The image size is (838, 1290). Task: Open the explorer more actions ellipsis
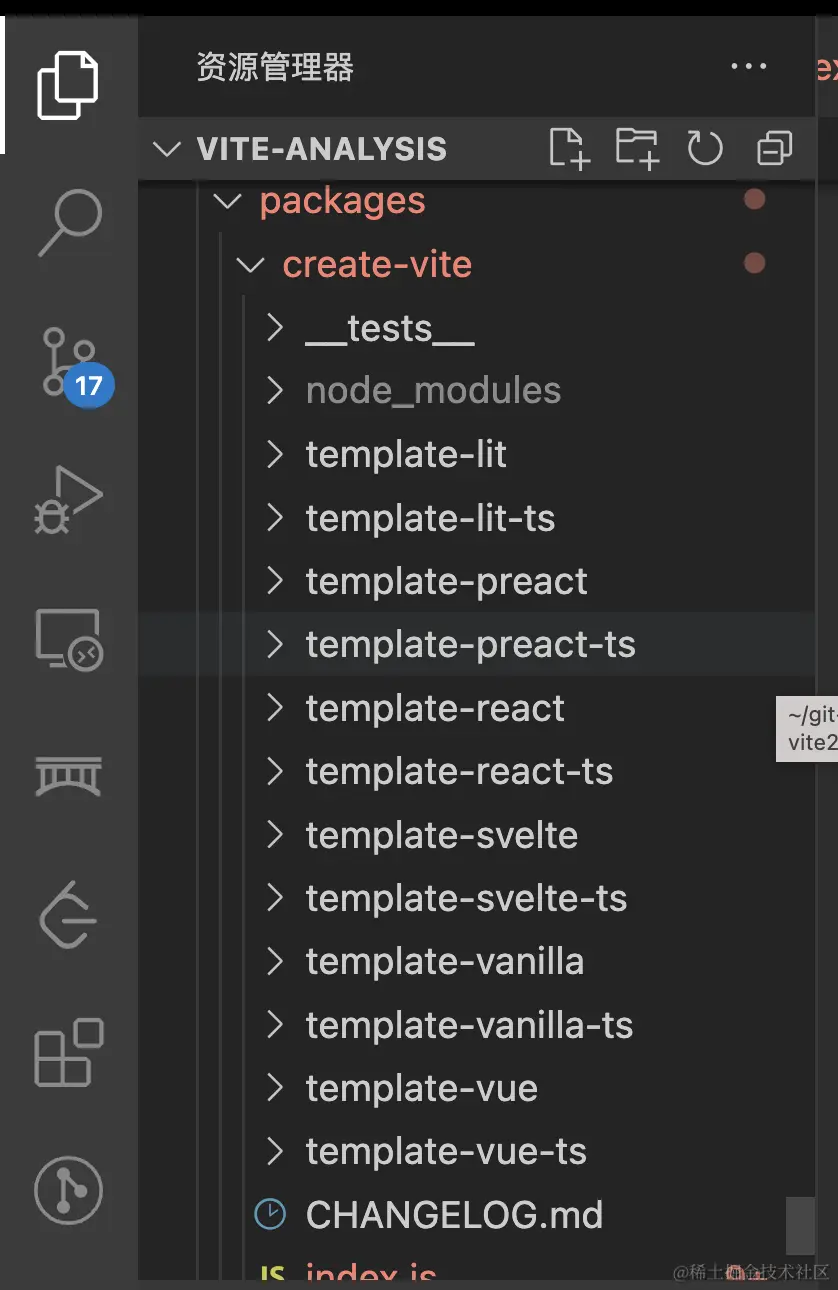(748, 67)
